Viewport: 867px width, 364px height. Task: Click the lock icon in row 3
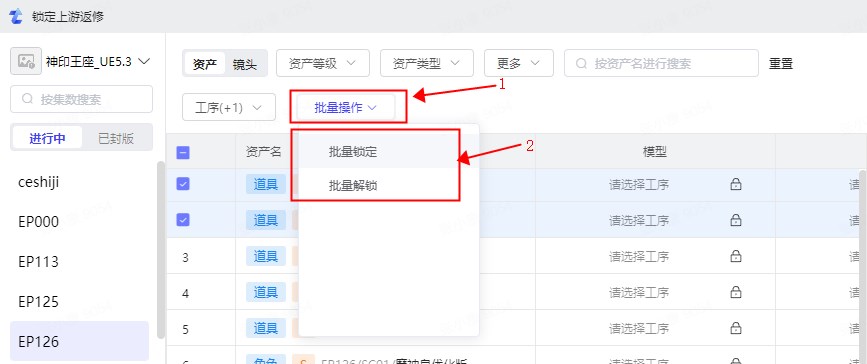735,256
